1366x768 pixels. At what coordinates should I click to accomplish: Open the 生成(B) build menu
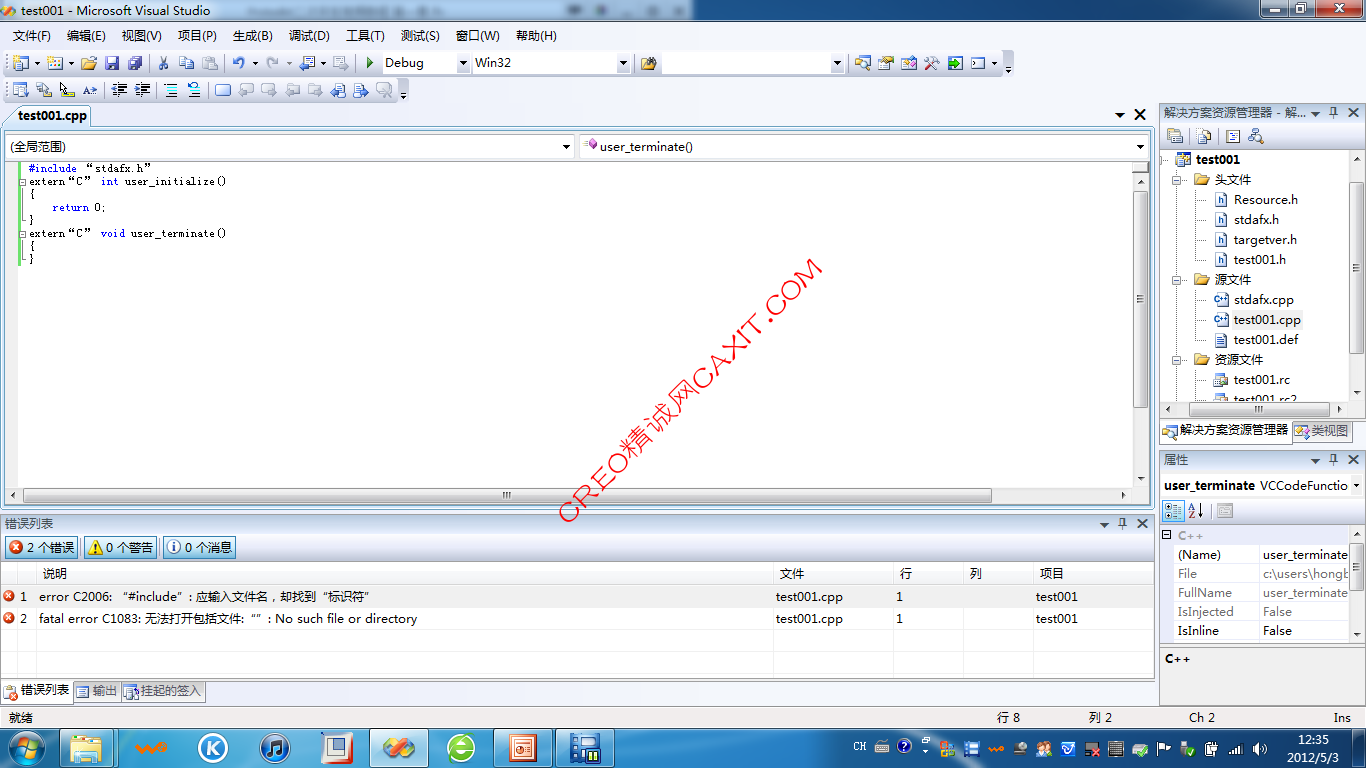click(x=252, y=35)
